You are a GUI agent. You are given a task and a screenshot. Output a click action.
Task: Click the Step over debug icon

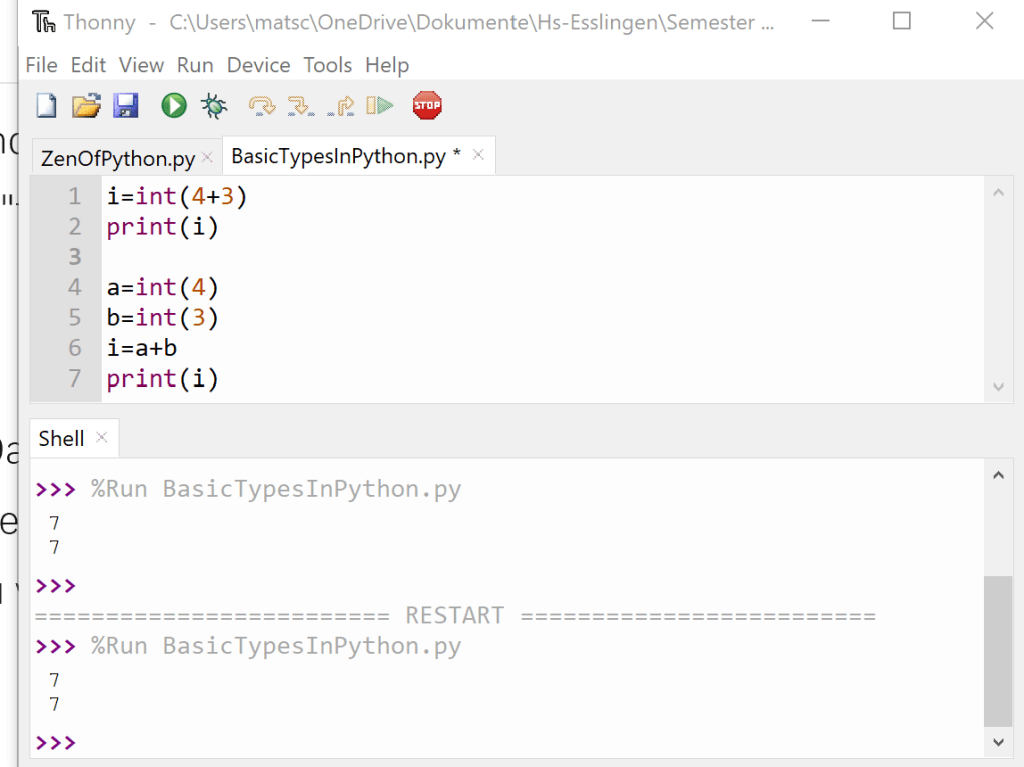pyautogui.click(x=262, y=105)
